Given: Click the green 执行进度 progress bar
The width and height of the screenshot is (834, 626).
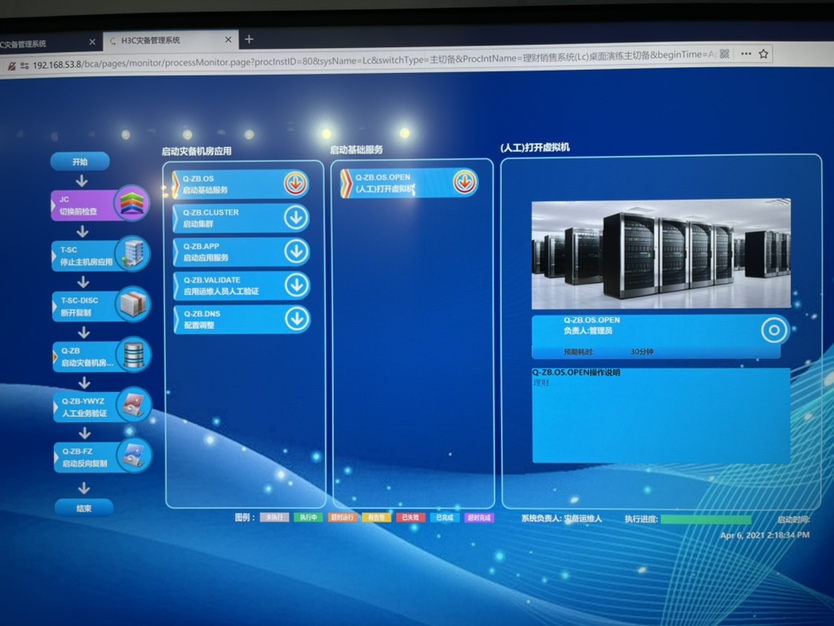Looking at the screenshot, I should coord(706,520).
